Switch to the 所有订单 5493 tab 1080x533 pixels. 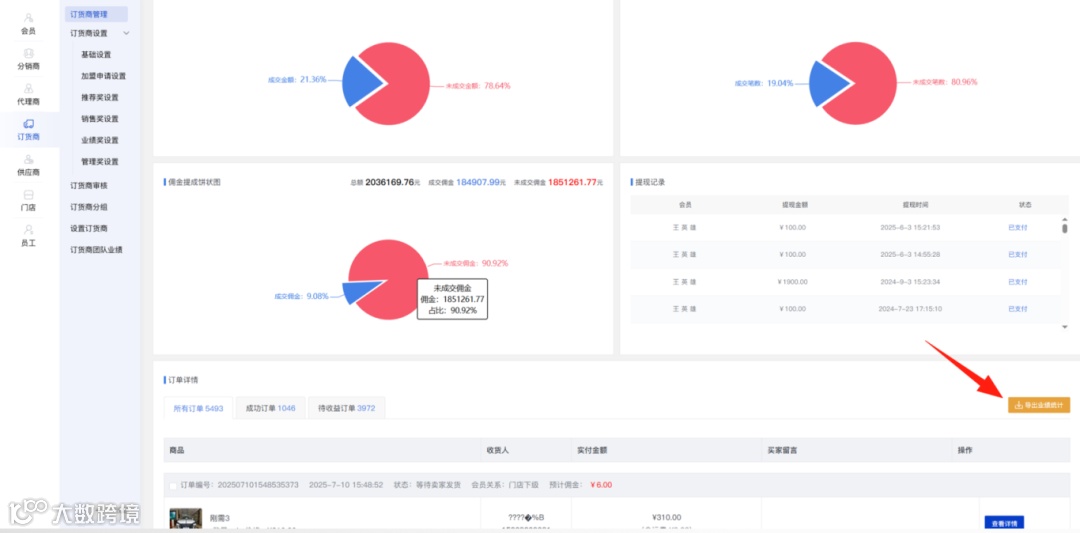[x=198, y=408]
